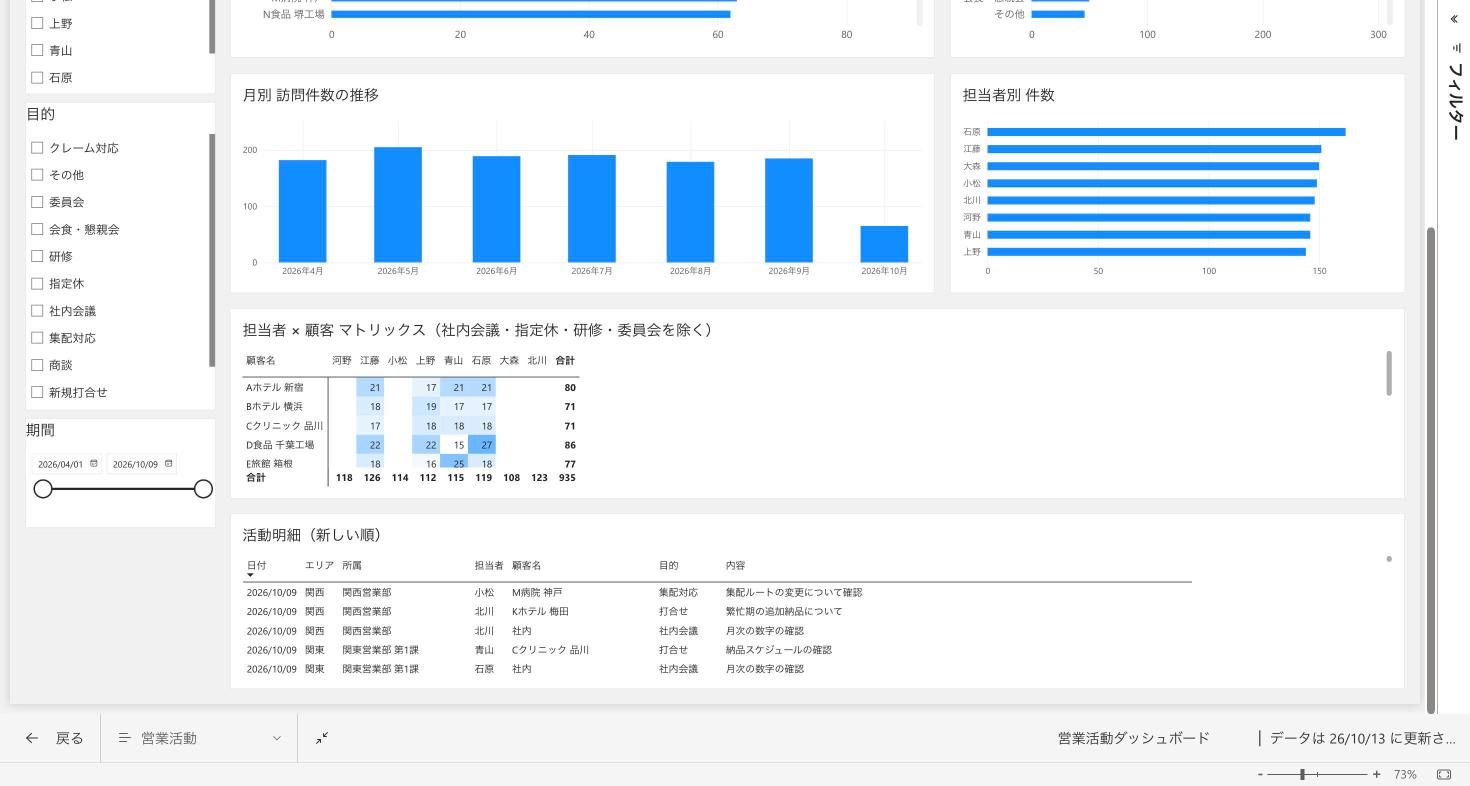Click the page list icon next to 営業活動

click(125, 738)
